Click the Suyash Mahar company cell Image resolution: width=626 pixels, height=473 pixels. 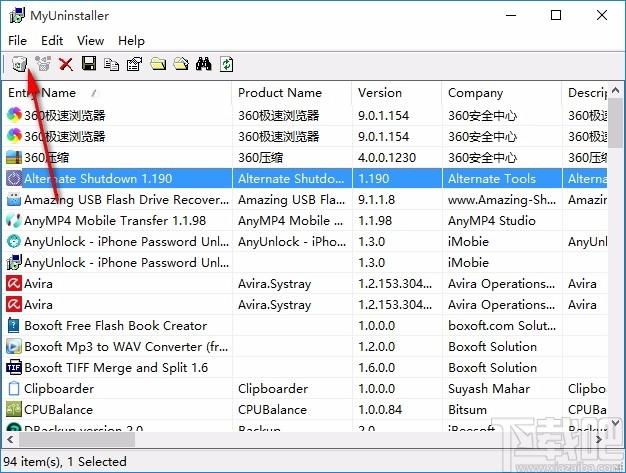[x=489, y=388]
